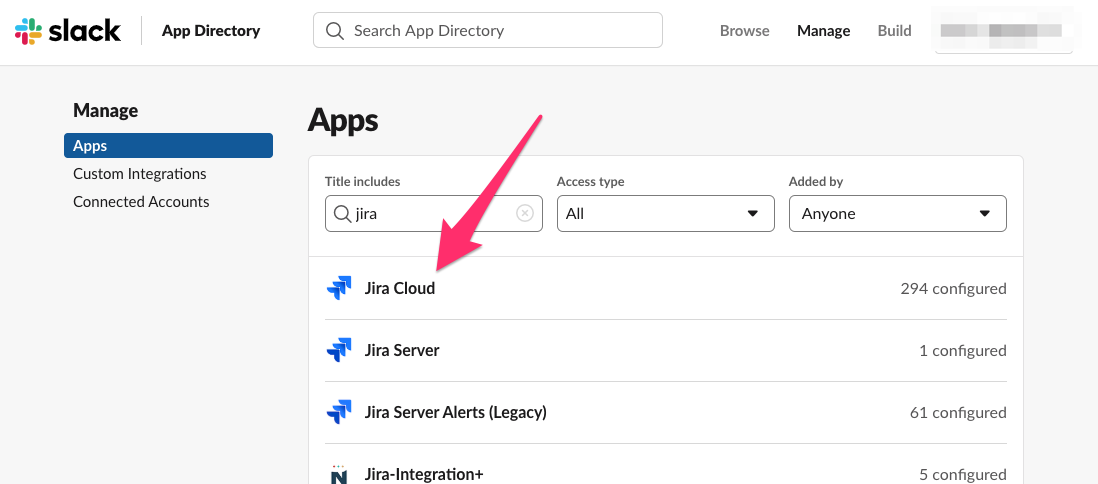Click the Slack logo

68,31
